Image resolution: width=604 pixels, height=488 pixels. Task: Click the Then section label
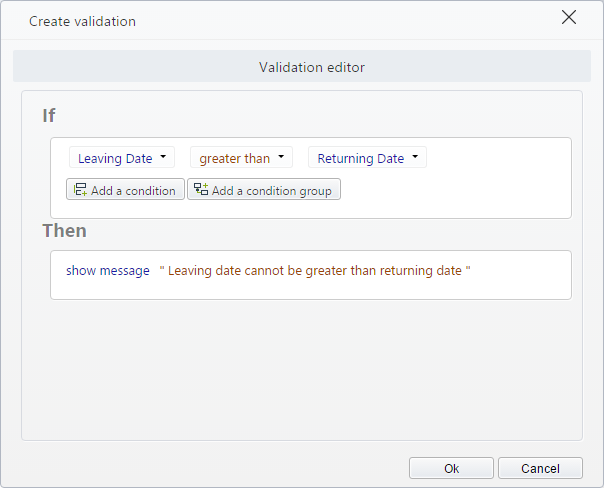pyautogui.click(x=65, y=231)
